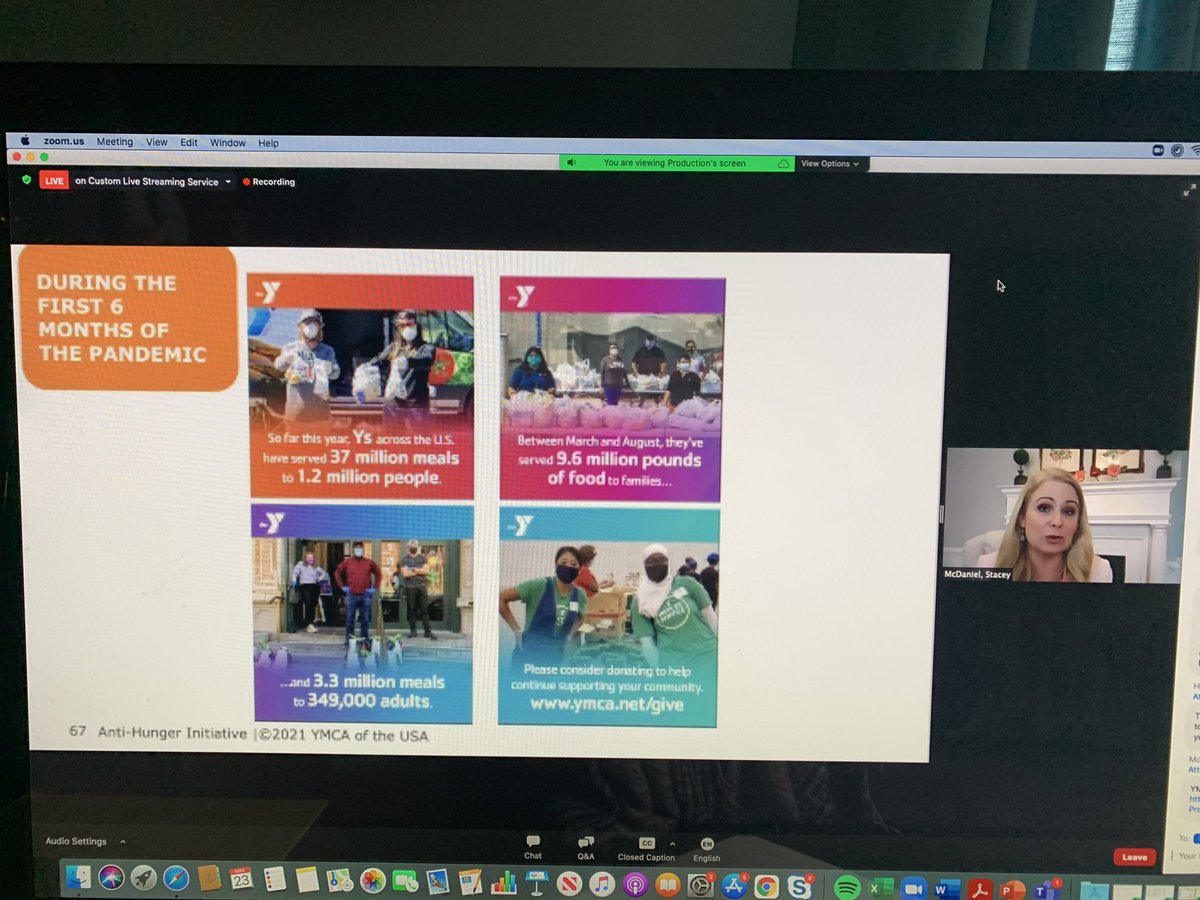This screenshot has width=1200, height=900.
Task: Open Microsoft Teams from the Dock
Action: click(1046, 889)
